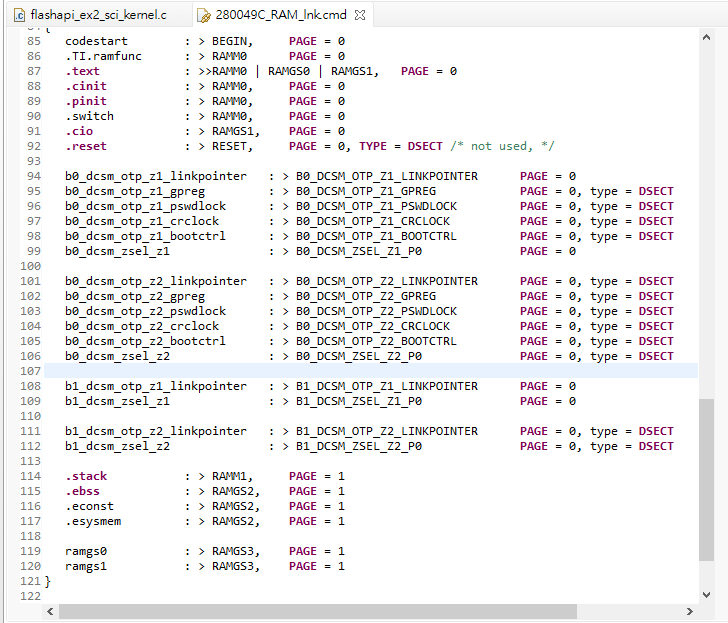Click the C file icon on first tab
Image resolution: width=728 pixels, height=623 pixels.
(x=20, y=15)
